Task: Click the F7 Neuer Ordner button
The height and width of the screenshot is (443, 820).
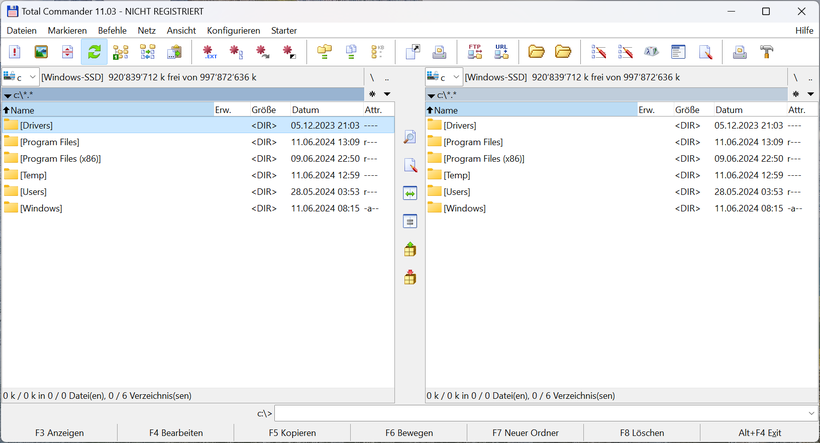Action: pos(526,433)
